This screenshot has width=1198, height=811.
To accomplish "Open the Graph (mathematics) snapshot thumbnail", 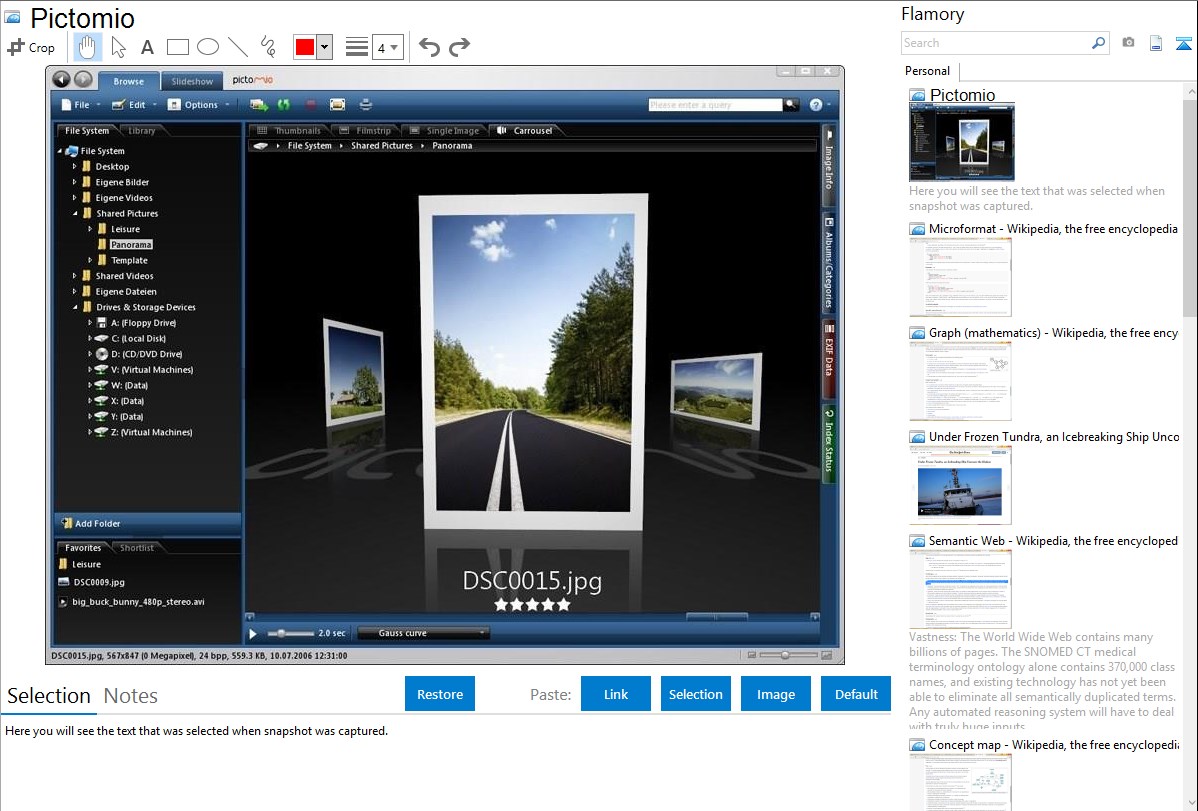I will tap(960, 381).
